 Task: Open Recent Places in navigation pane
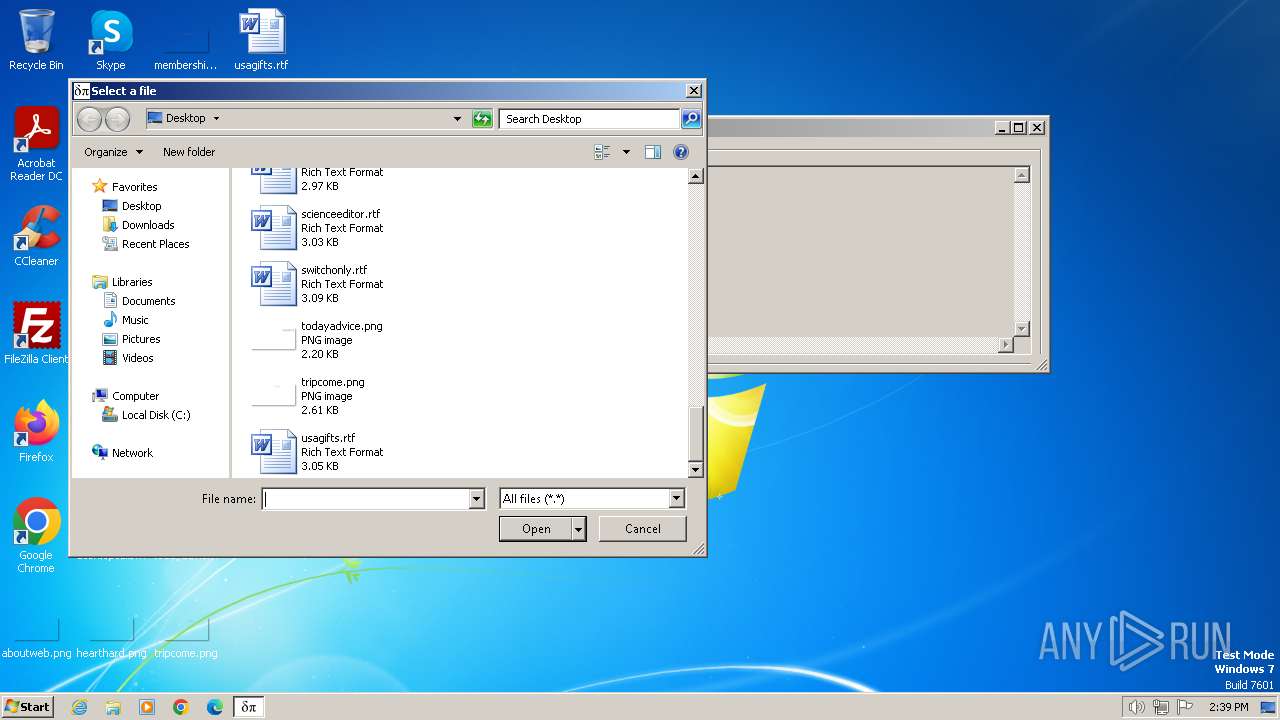click(x=155, y=244)
